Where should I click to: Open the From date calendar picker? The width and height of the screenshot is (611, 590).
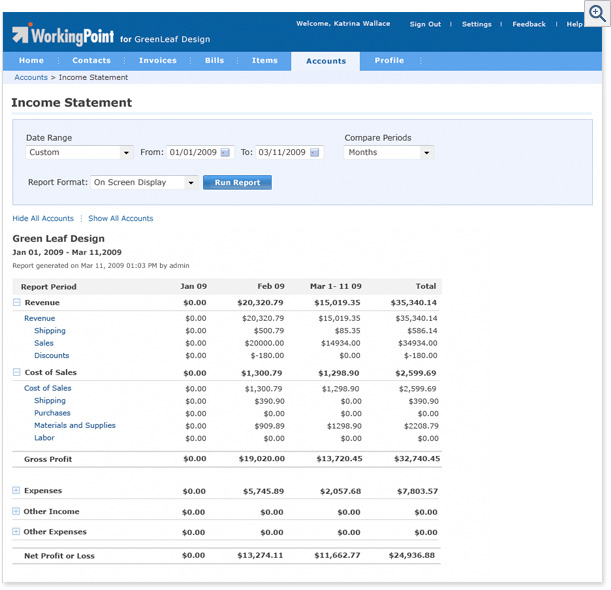coord(225,152)
